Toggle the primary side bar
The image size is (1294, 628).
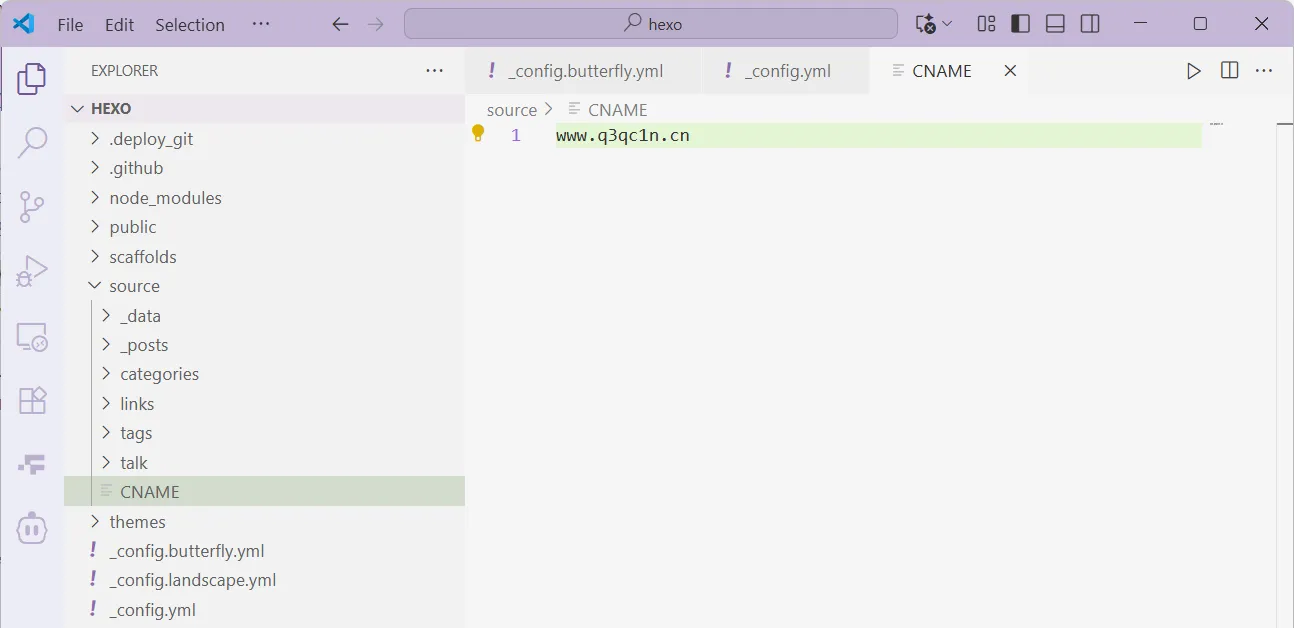(x=1020, y=24)
